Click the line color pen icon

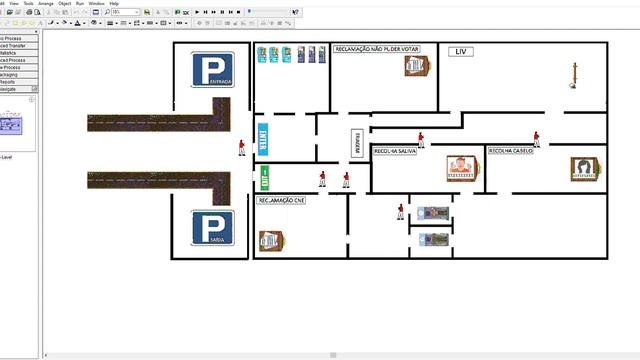click(51, 23)
